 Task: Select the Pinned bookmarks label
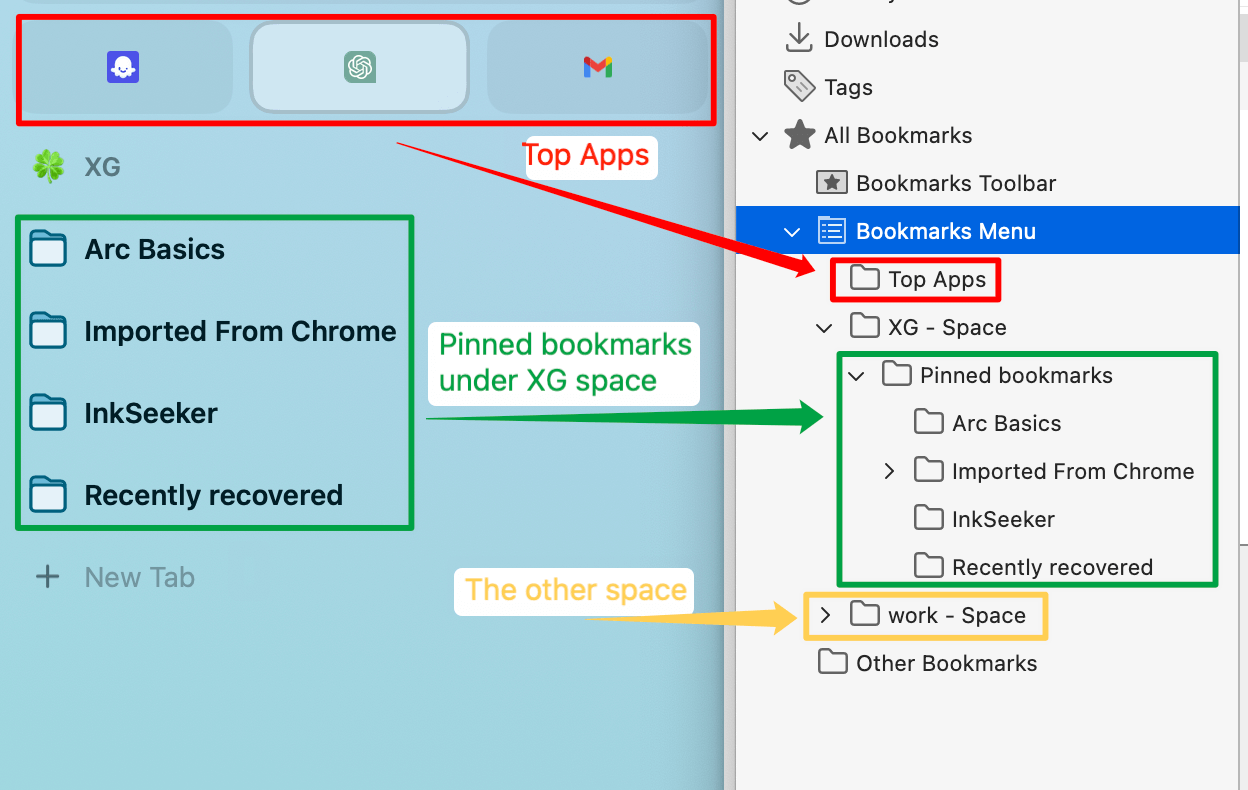click(x=1016, y=375)
